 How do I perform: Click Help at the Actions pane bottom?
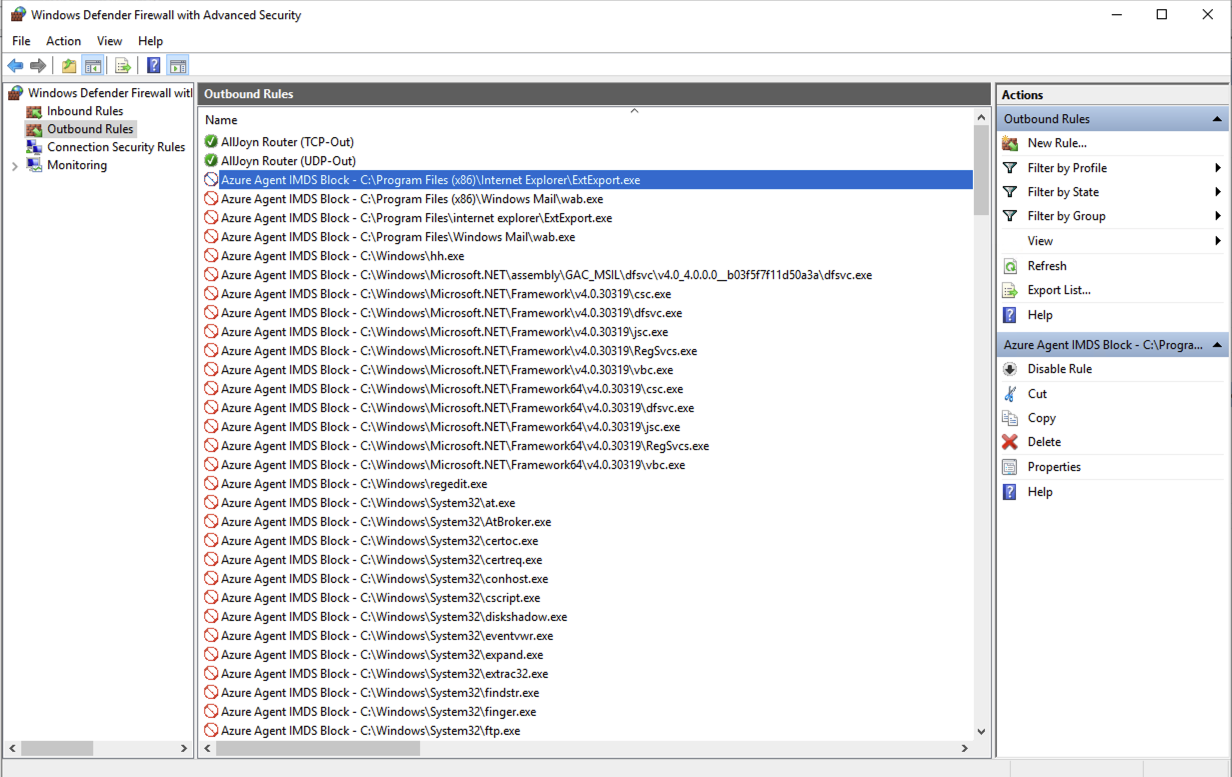1040,491
